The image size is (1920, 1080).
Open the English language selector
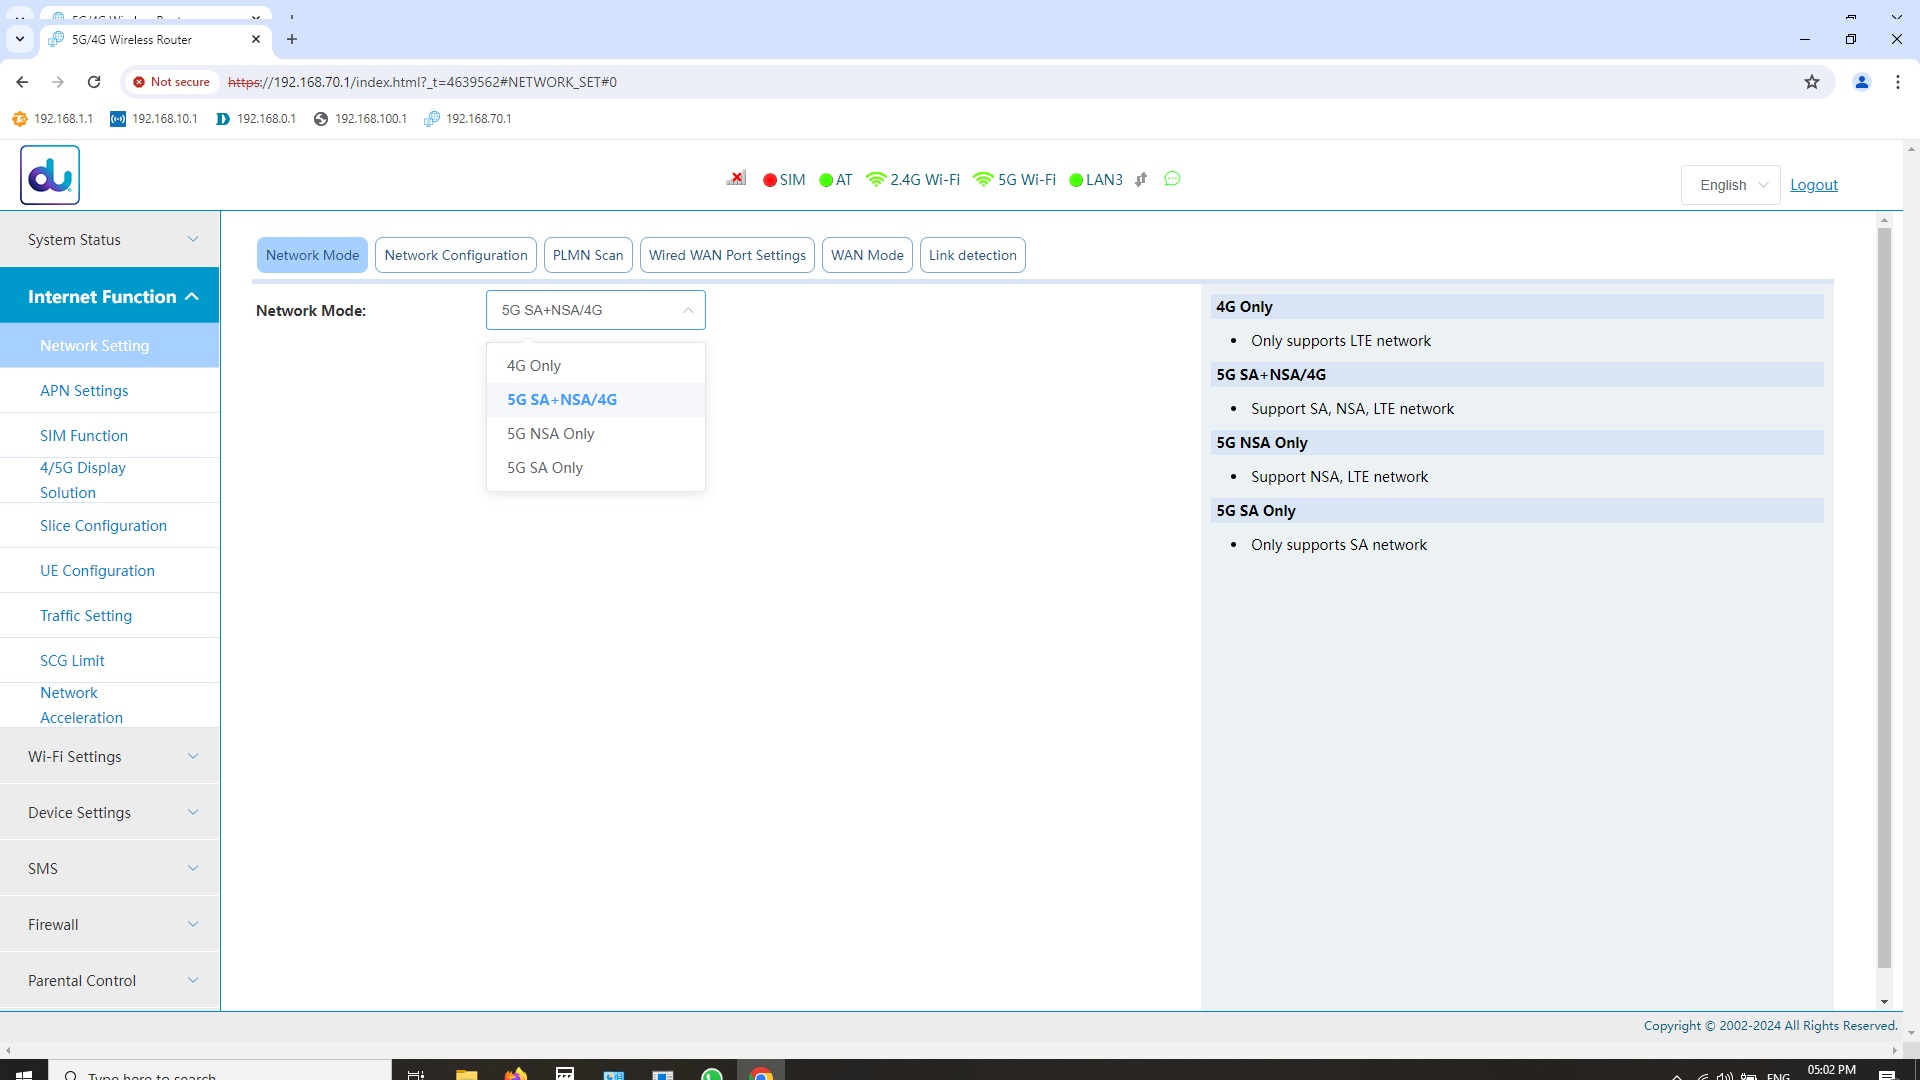(x=1730, y=185)
